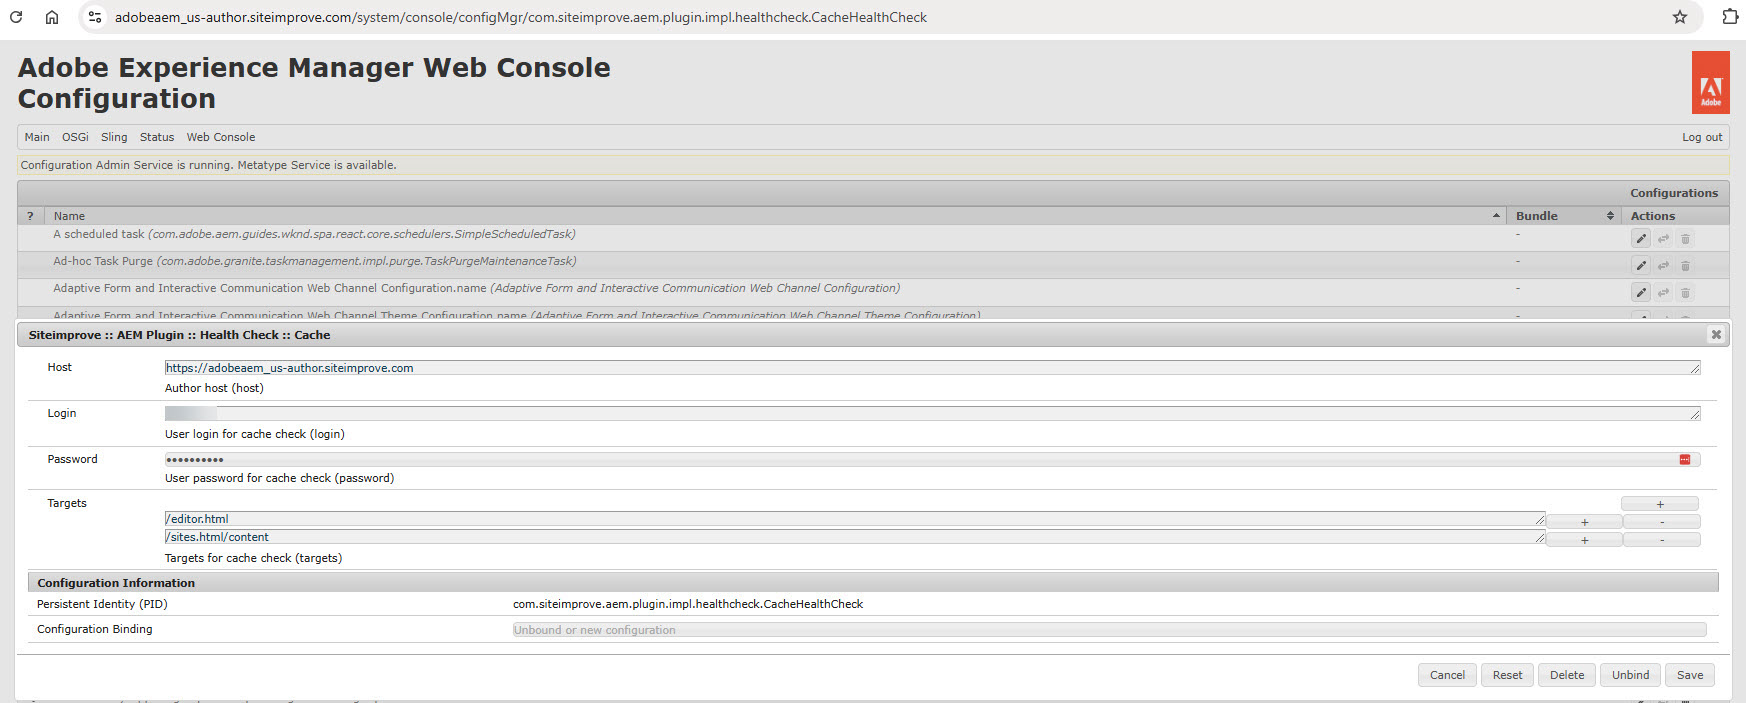Bookmark this page with the star icon

click(1680, 17)
